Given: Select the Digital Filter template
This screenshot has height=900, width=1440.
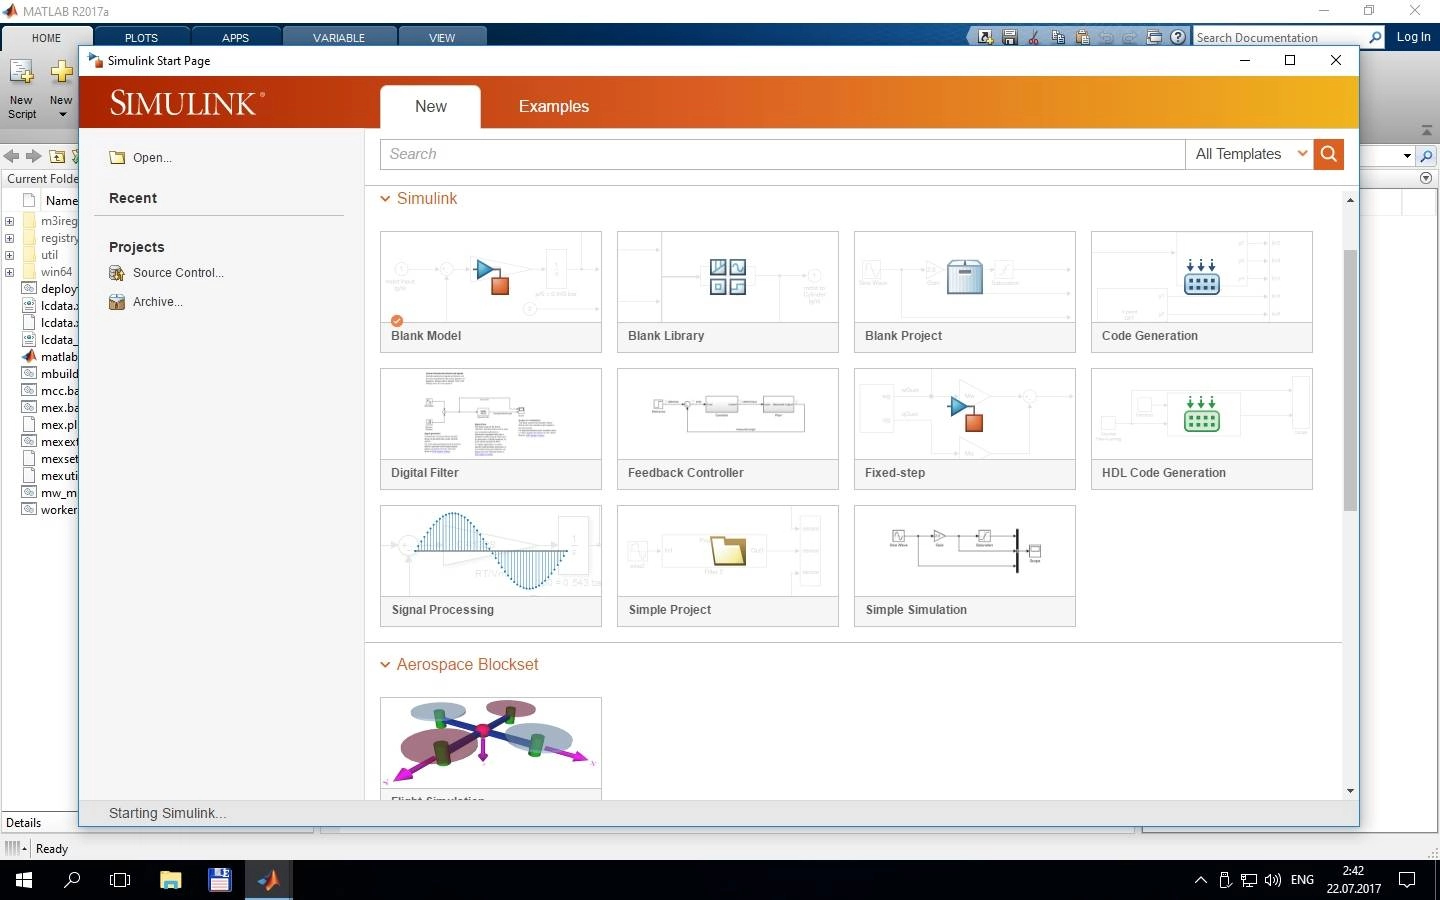Looking at the screenshot, I should pyautogui.click(x=491, y=429).
